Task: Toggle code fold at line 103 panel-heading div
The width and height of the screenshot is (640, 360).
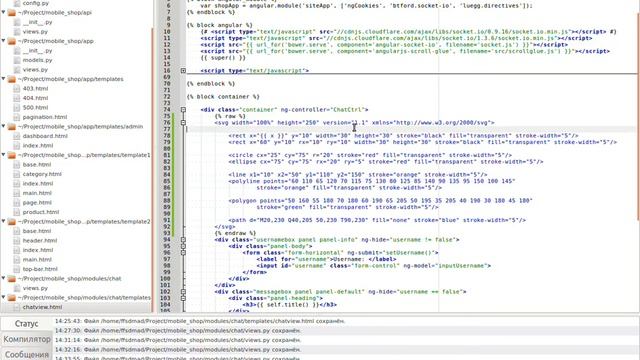Action: point(183,298)
